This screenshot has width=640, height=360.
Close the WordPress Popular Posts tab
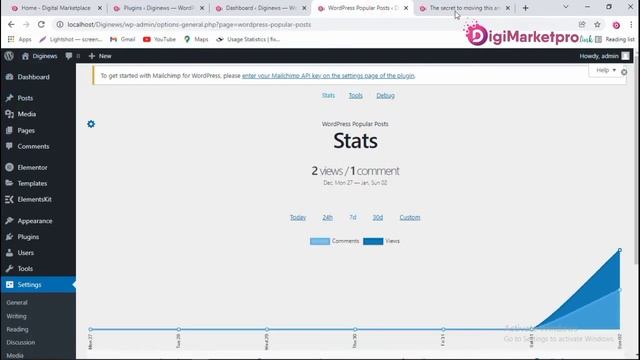click(406, 8)
